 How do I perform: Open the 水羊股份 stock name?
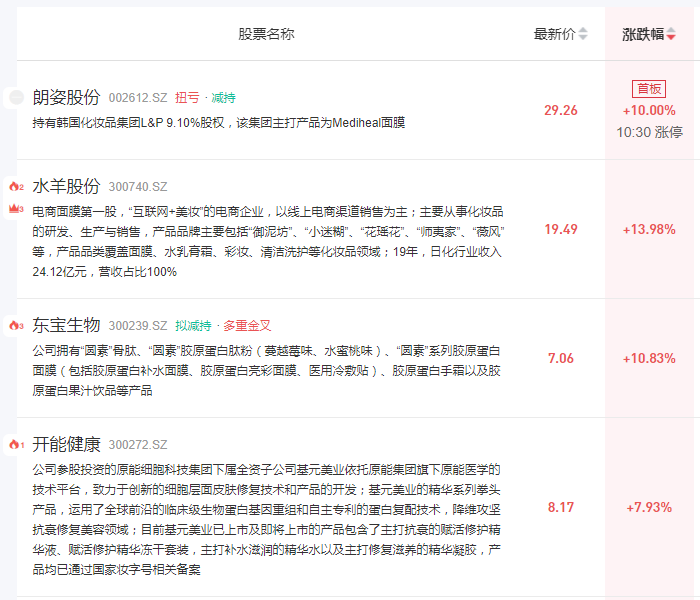point(66,186)
